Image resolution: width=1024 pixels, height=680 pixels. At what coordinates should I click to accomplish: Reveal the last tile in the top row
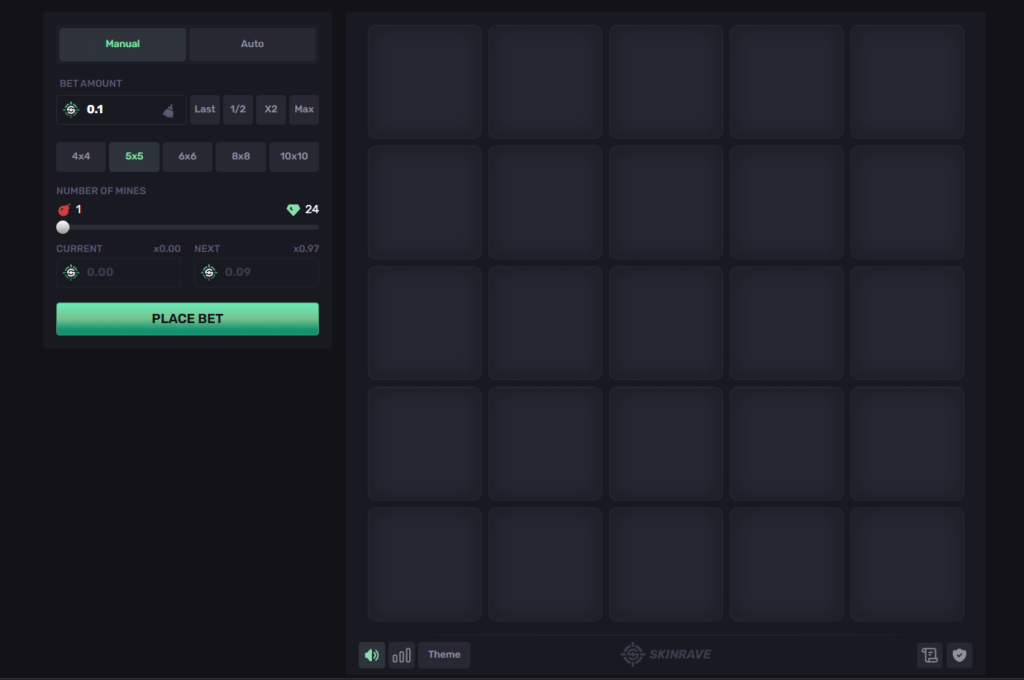[x=907, y=82]
